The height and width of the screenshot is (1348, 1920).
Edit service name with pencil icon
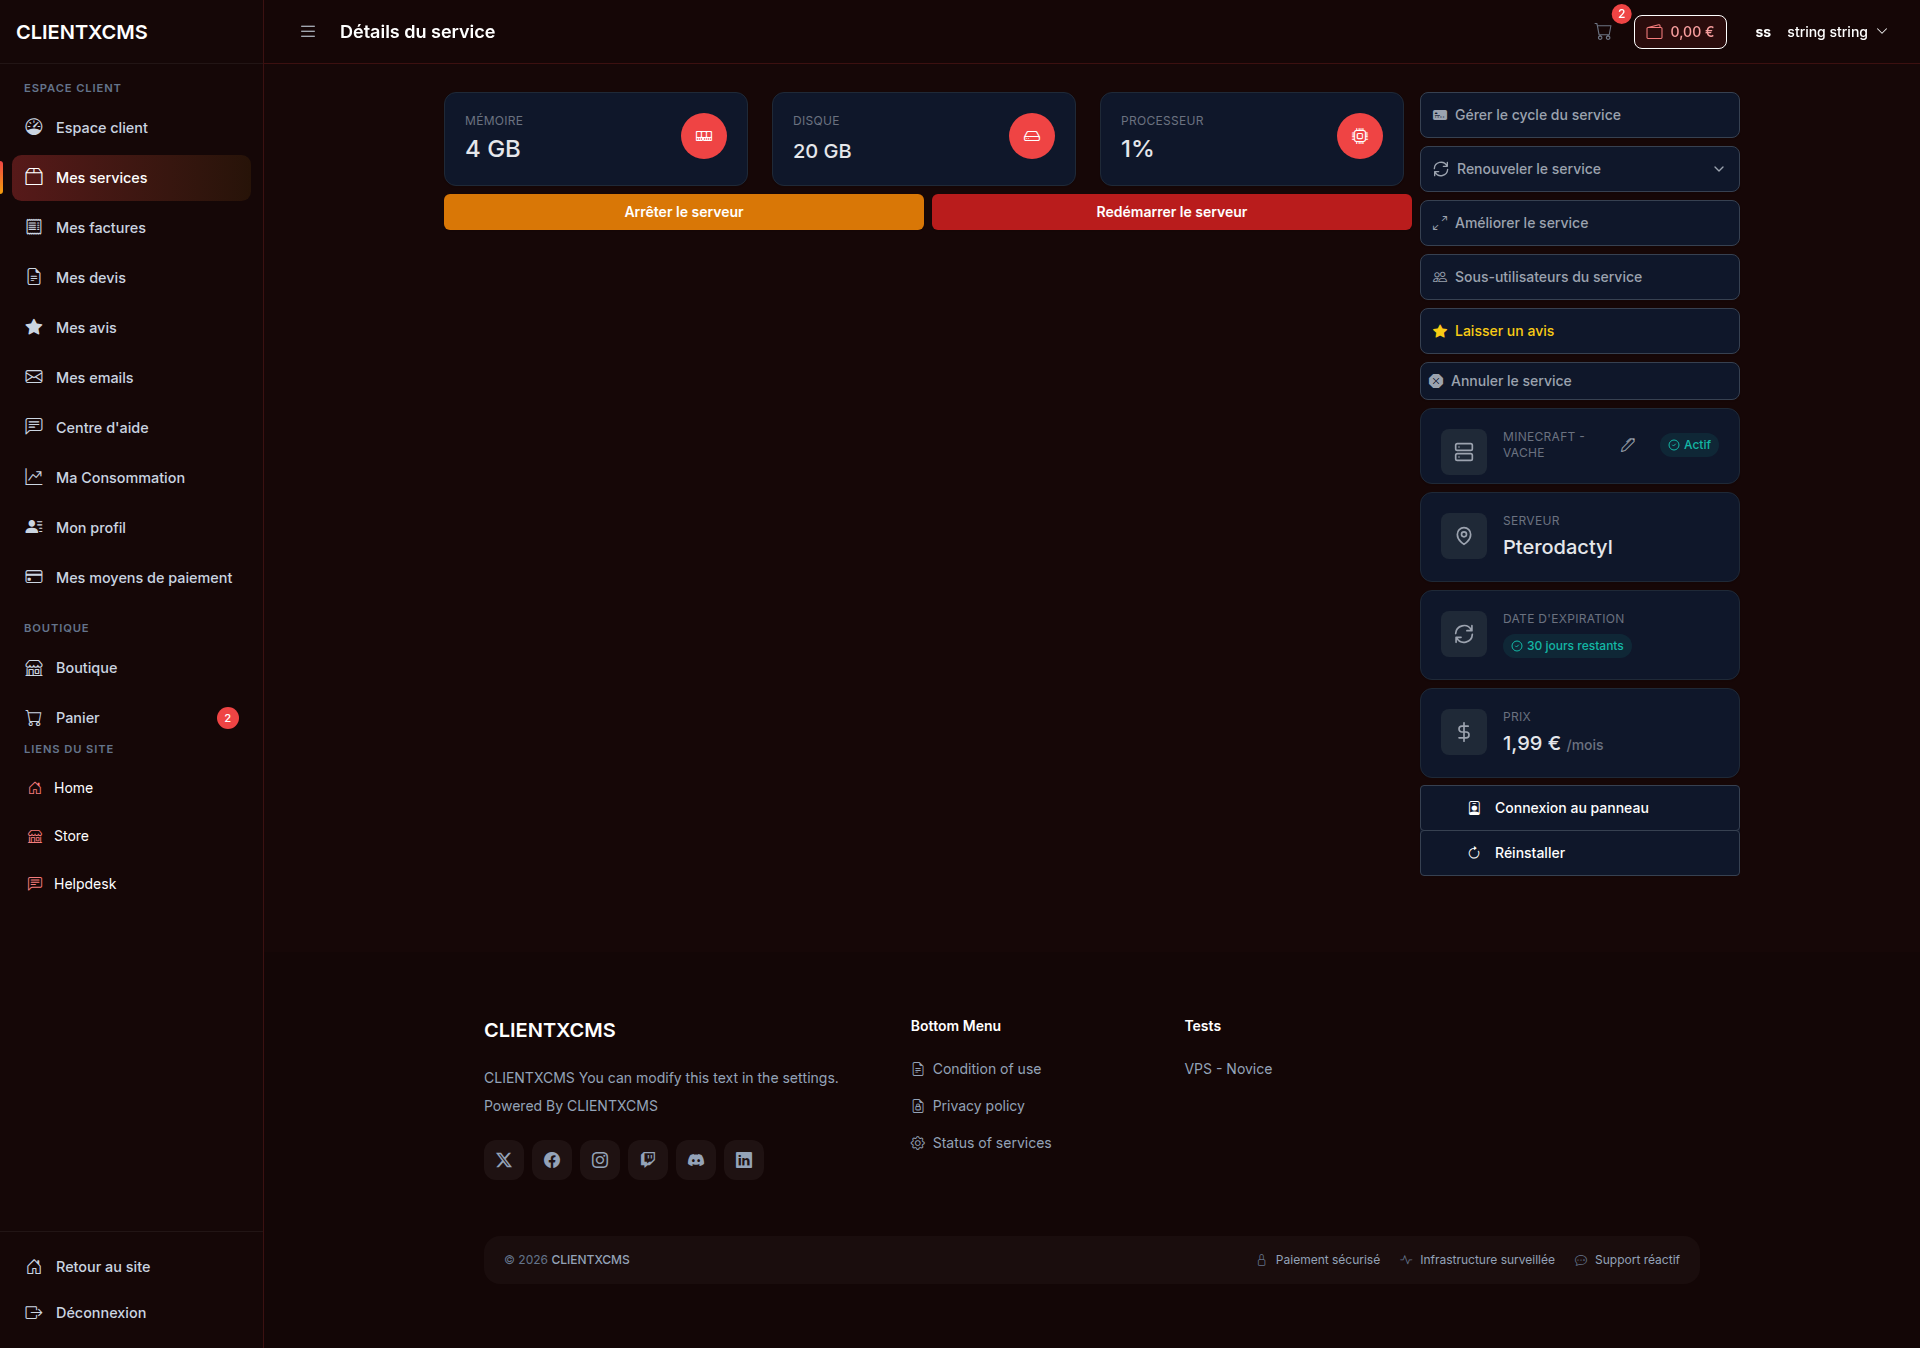(1628, 445)
